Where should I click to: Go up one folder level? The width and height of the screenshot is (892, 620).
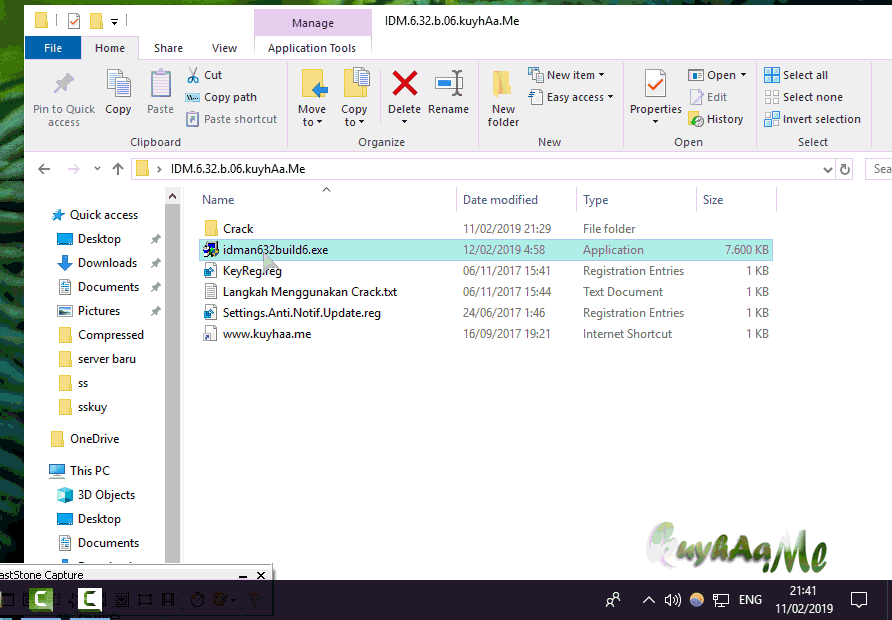(118, 169)
